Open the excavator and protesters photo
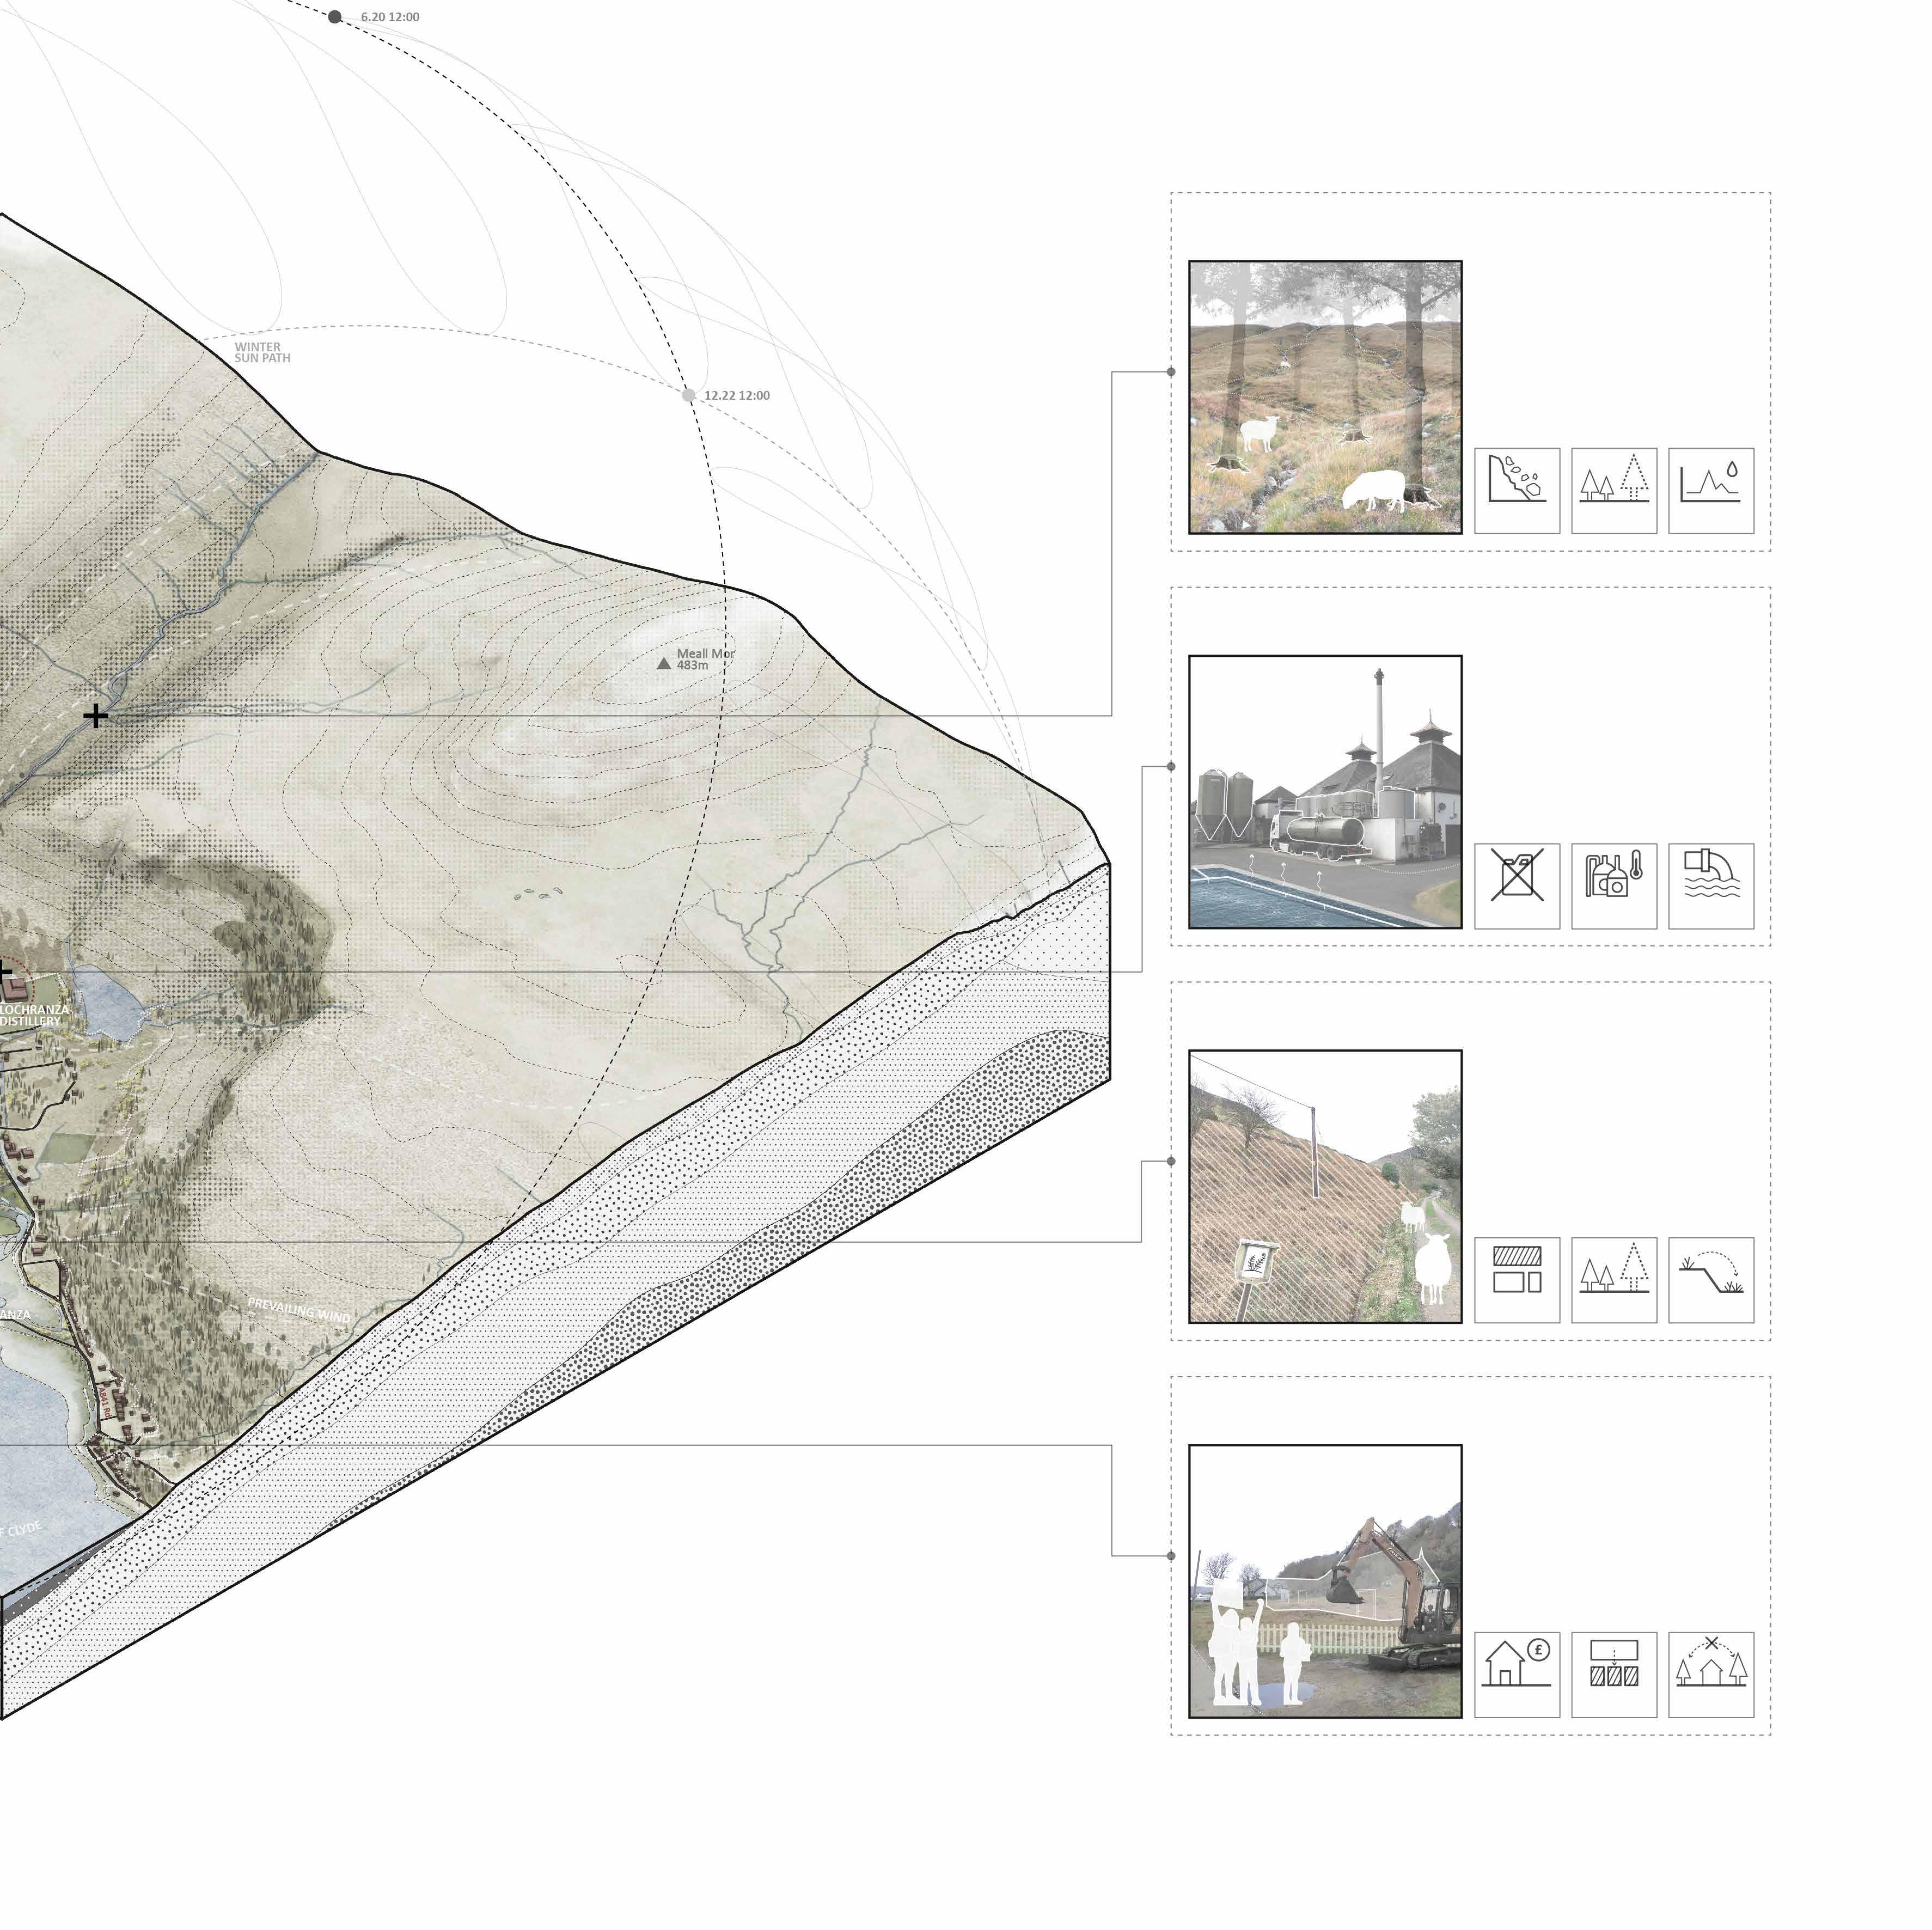This screenshot has height=1930, width=1932. click(1324, 1581)
